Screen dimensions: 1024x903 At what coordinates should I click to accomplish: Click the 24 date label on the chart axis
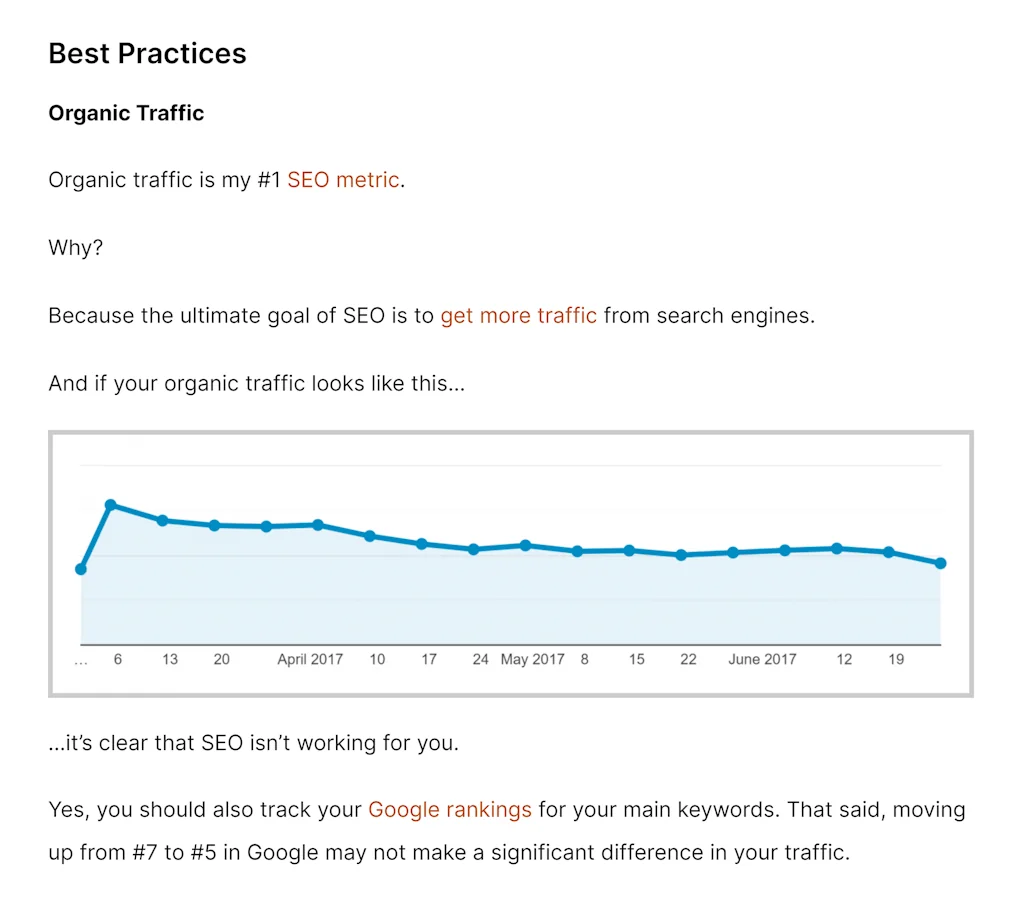[481, 659]
